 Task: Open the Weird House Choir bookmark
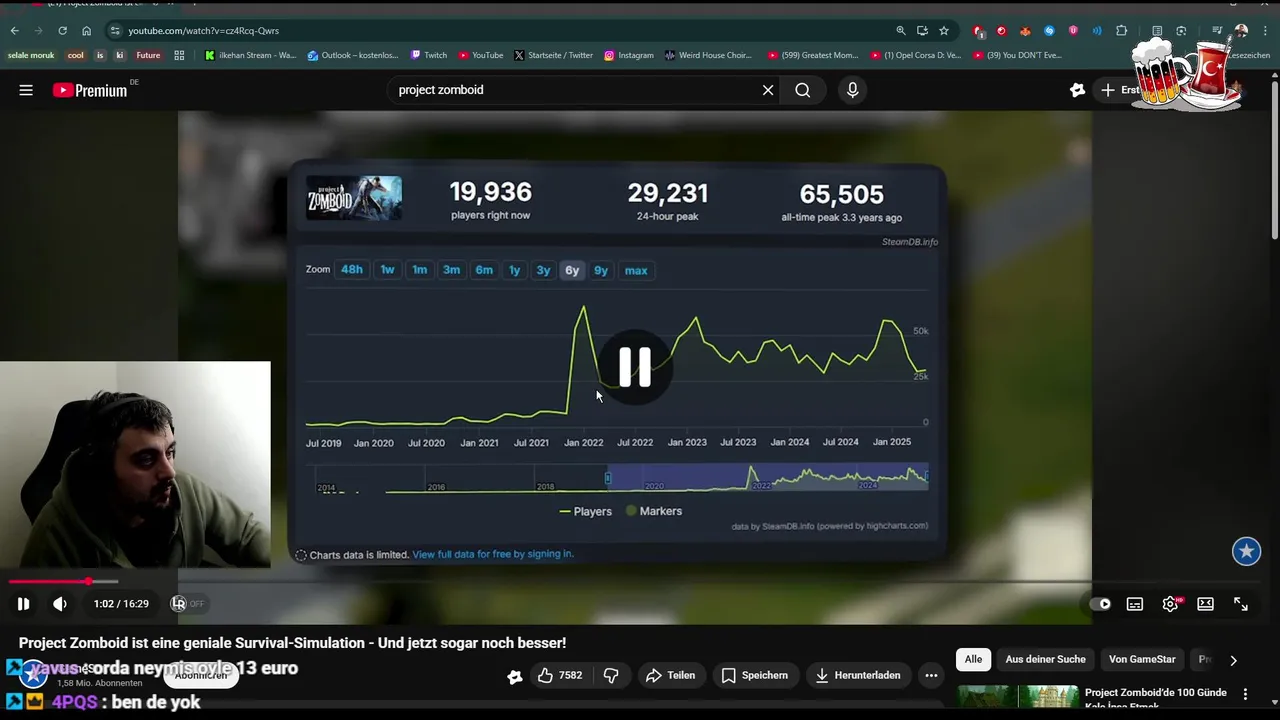[x=708, y=55]
